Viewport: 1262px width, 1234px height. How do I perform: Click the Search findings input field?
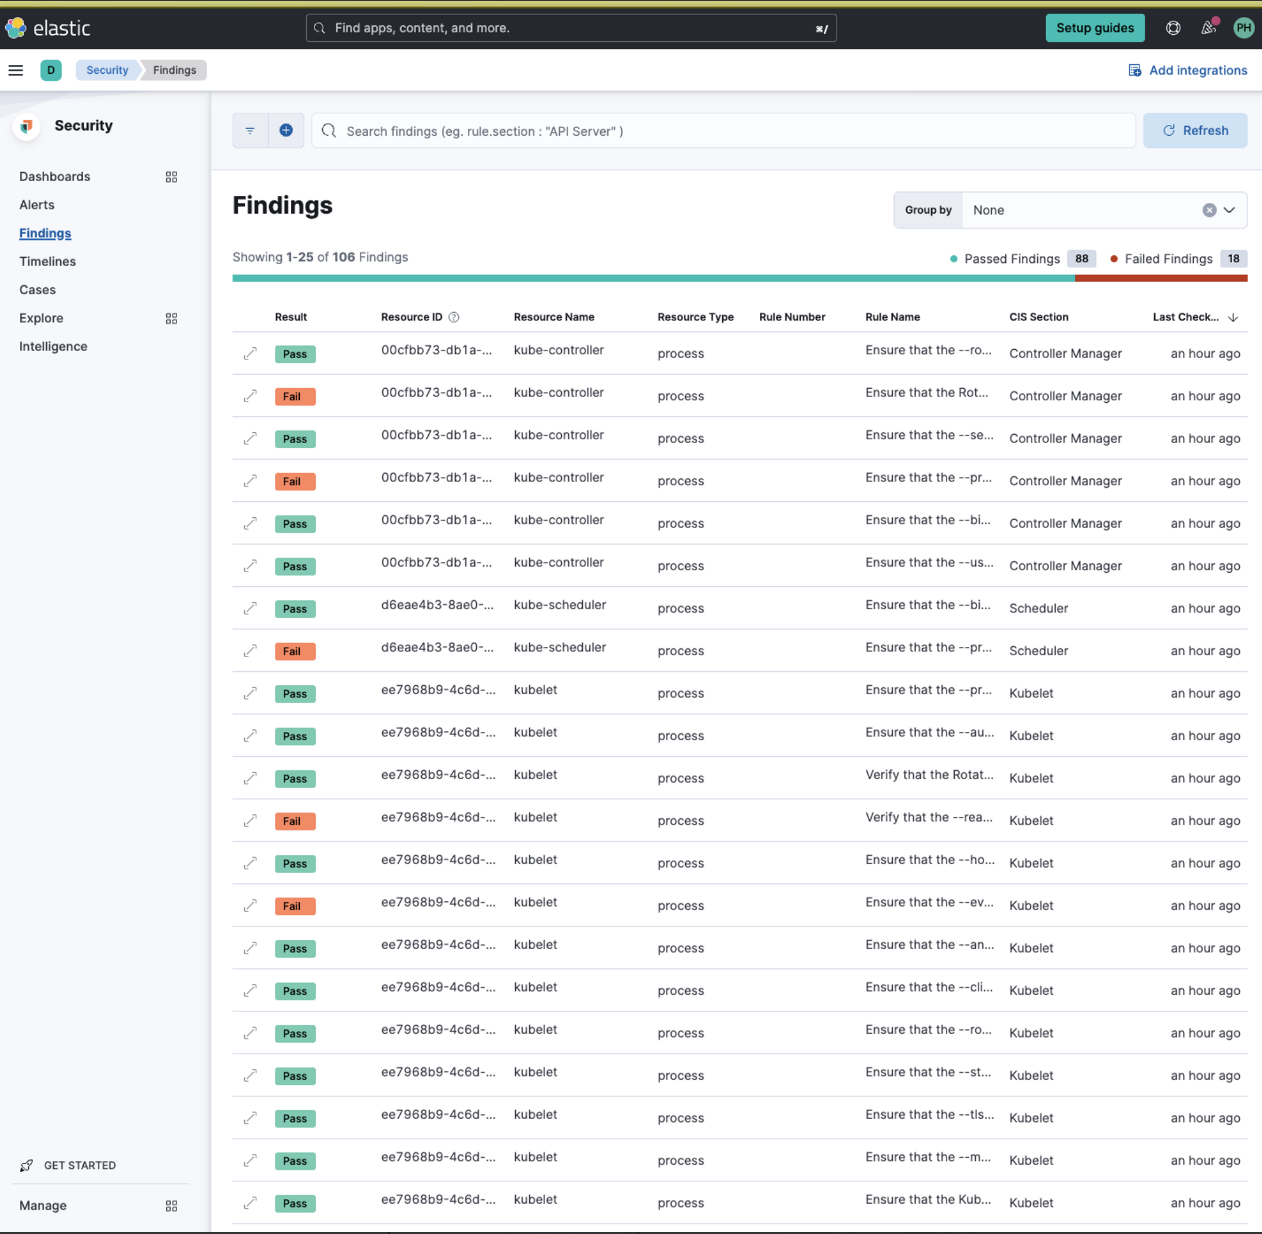pyautogui.click(x=700, y=130)
